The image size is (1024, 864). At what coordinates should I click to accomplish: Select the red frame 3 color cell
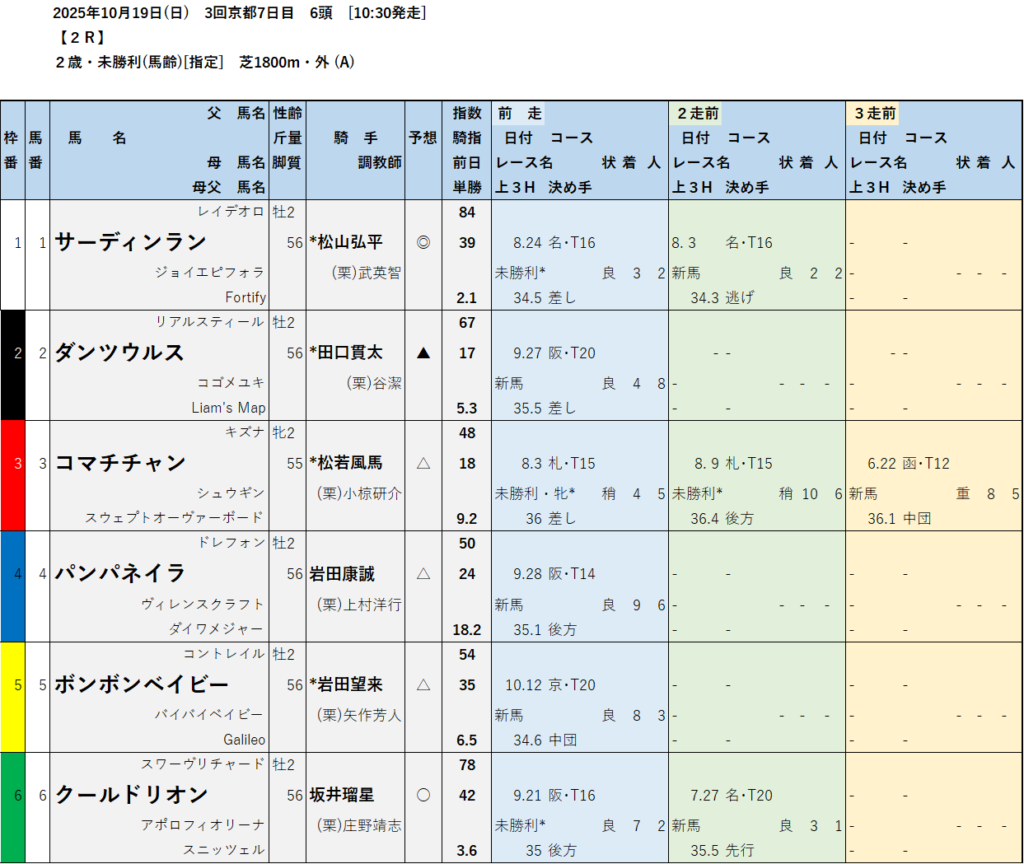tap(12, 475)
